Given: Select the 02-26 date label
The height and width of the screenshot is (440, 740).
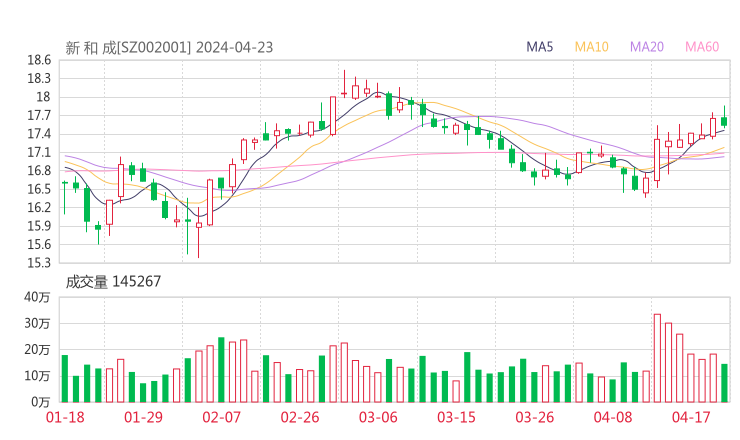Looking at the screenshot, I should pyautogui.click(x=300, y=417).
